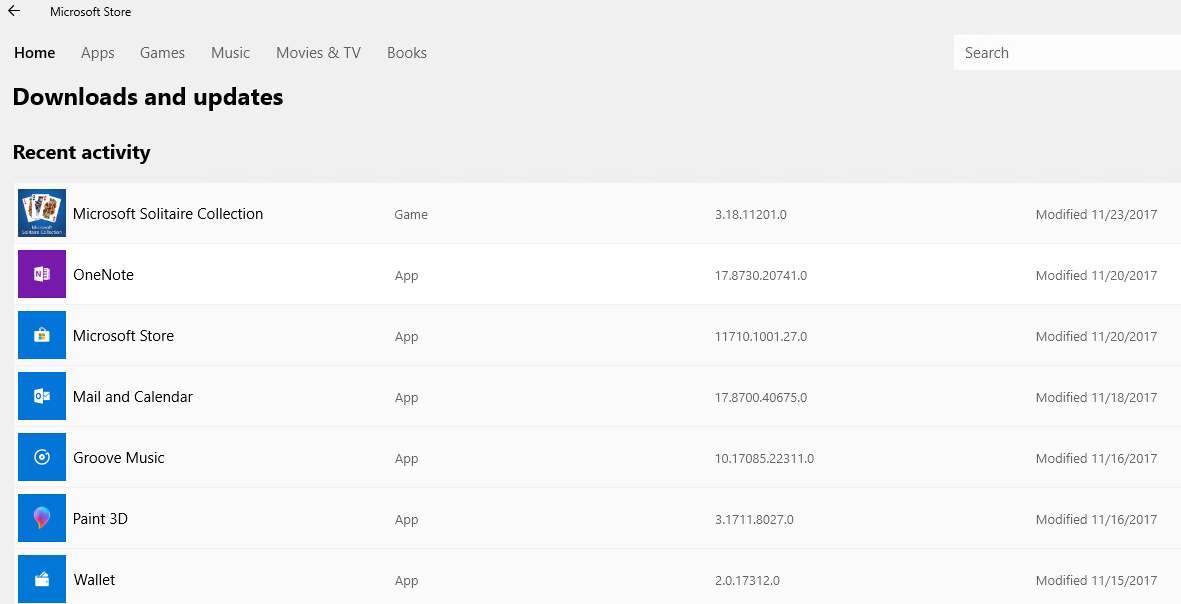This screenshot has height=604, width=1181.
Task: Click the Microsoft Store shopping bag icon
Action: (42, 335)
